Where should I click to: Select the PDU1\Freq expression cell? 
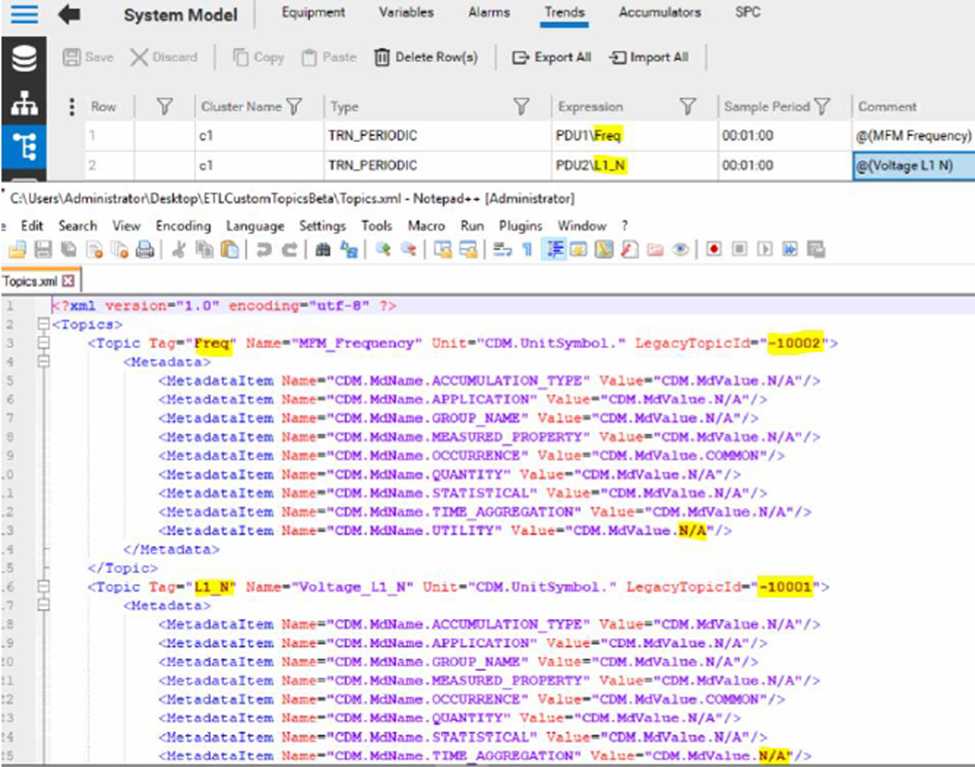click(634, 136)
